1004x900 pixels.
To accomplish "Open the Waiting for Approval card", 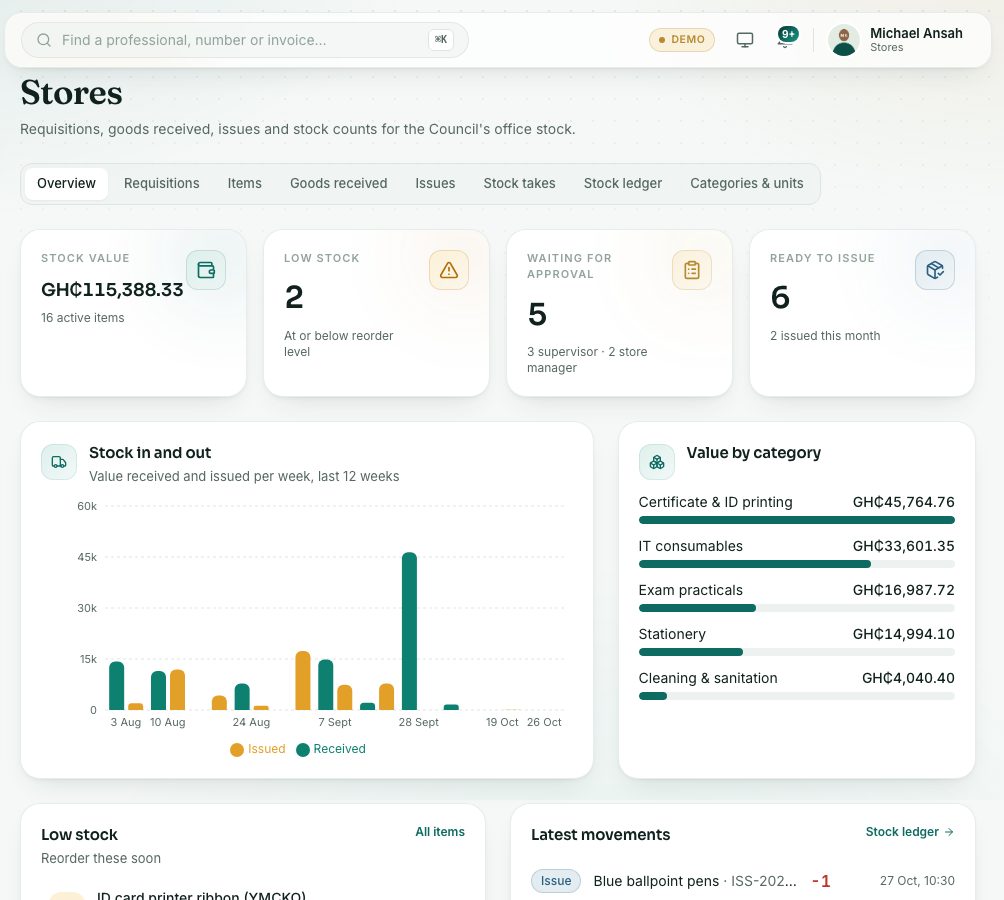I will (619, 313).
